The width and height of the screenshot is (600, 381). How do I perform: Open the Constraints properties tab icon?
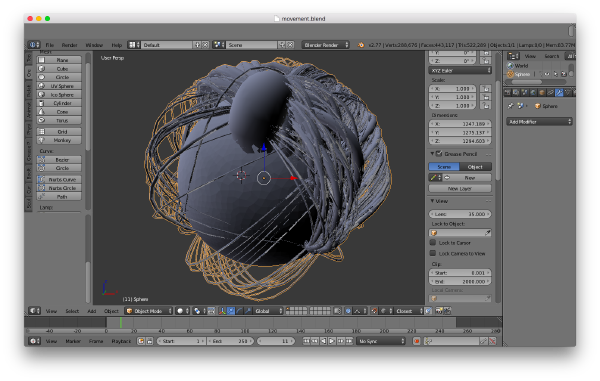[x=551, y=92]
